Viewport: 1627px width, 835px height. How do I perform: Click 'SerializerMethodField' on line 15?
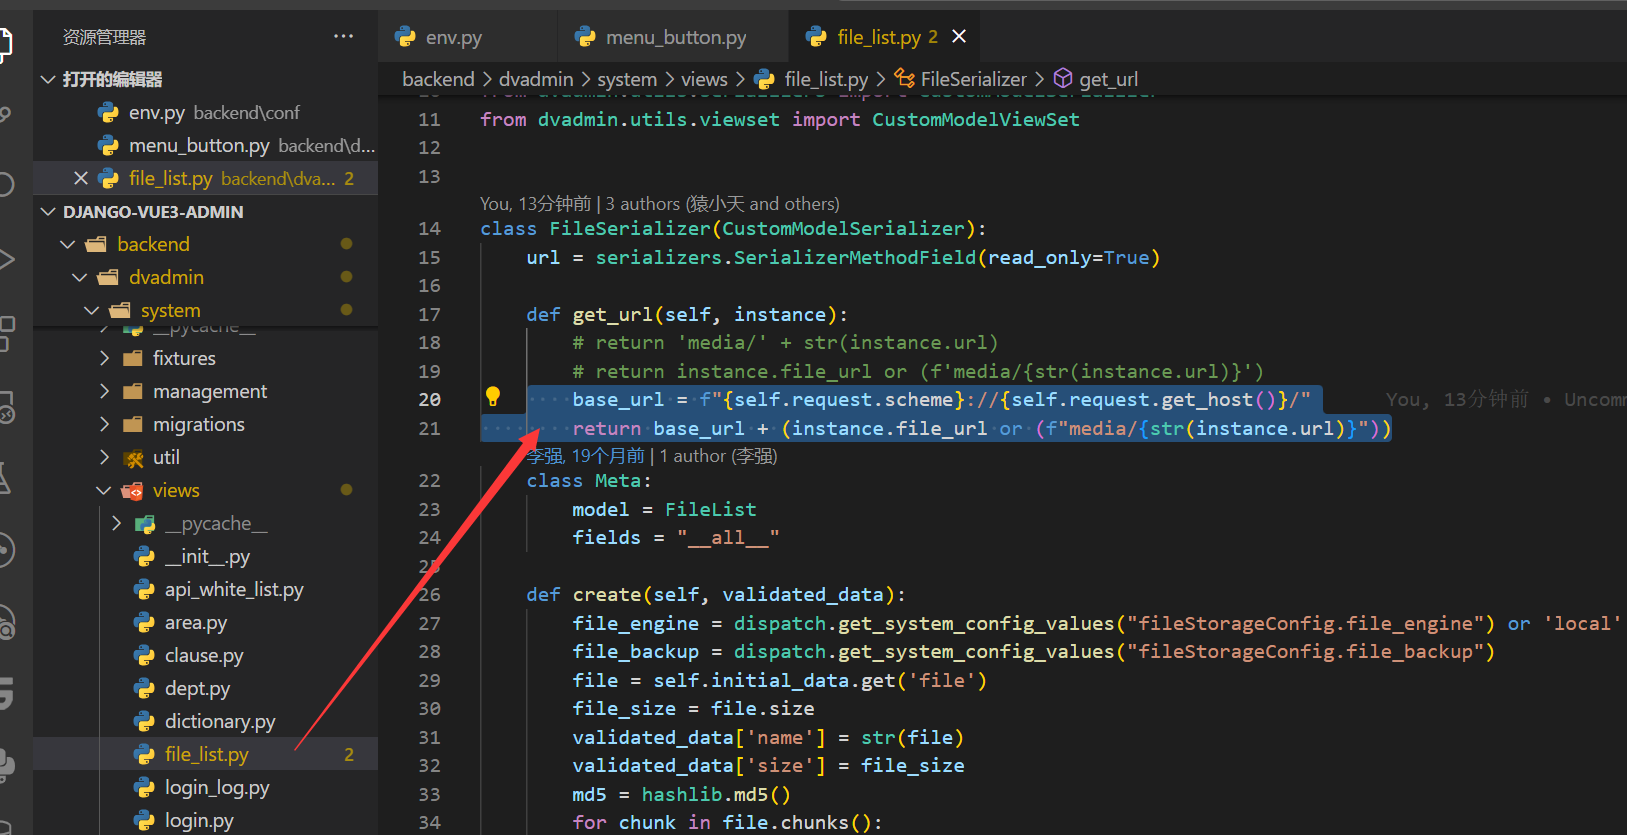tap(855, 257)
